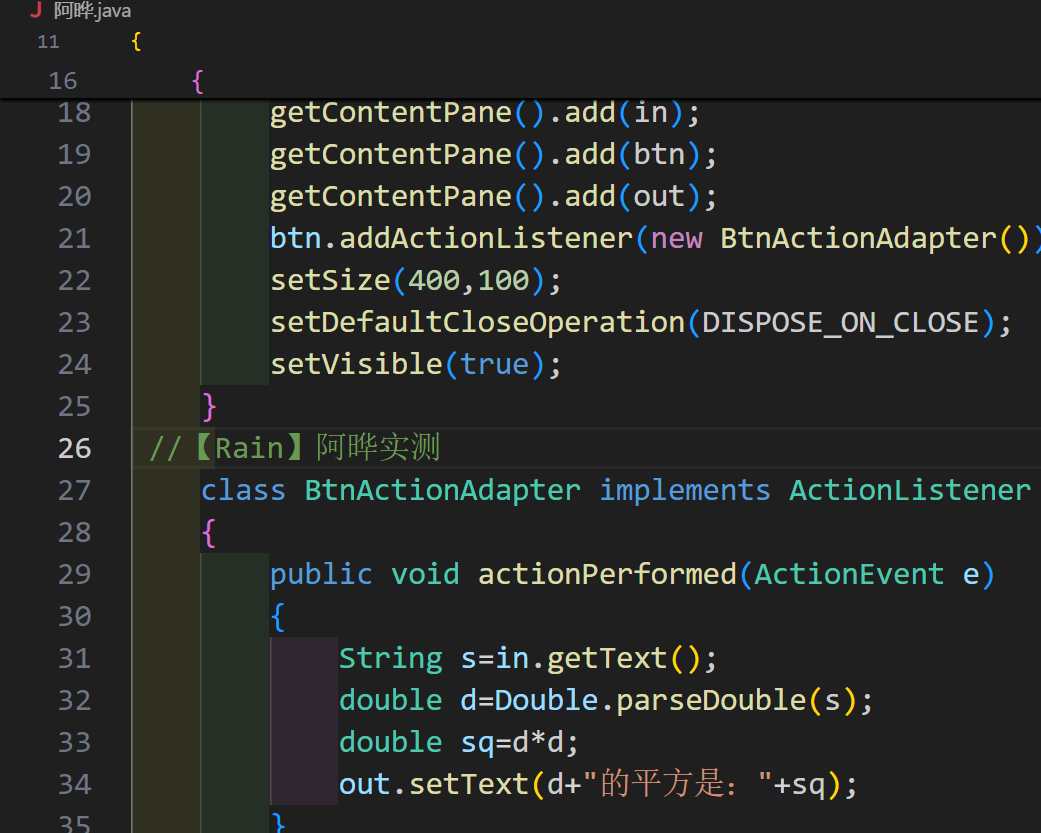Click the DISPOSE_ON_CLOSE constant
The width and height of the screenshot is (1041, 833).
point(841,323)
